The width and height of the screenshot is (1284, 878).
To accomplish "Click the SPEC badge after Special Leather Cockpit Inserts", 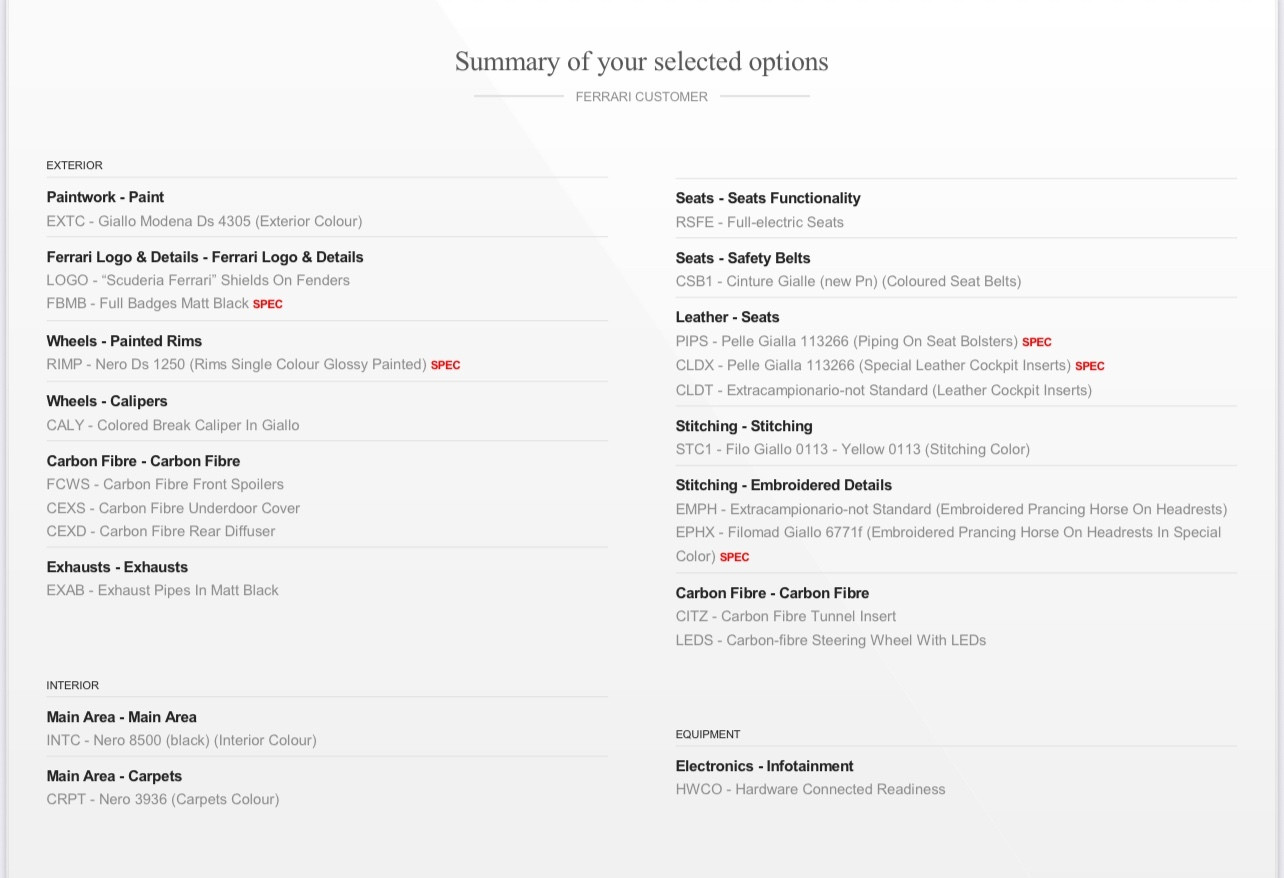I will (1089, 366).
